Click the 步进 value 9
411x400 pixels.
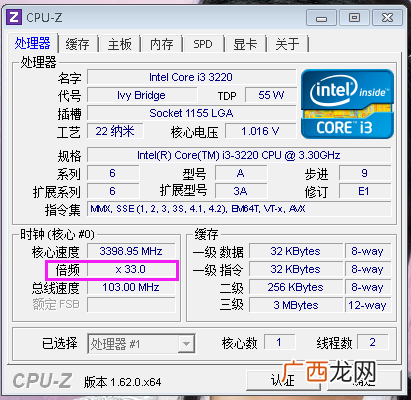[365, 173]
